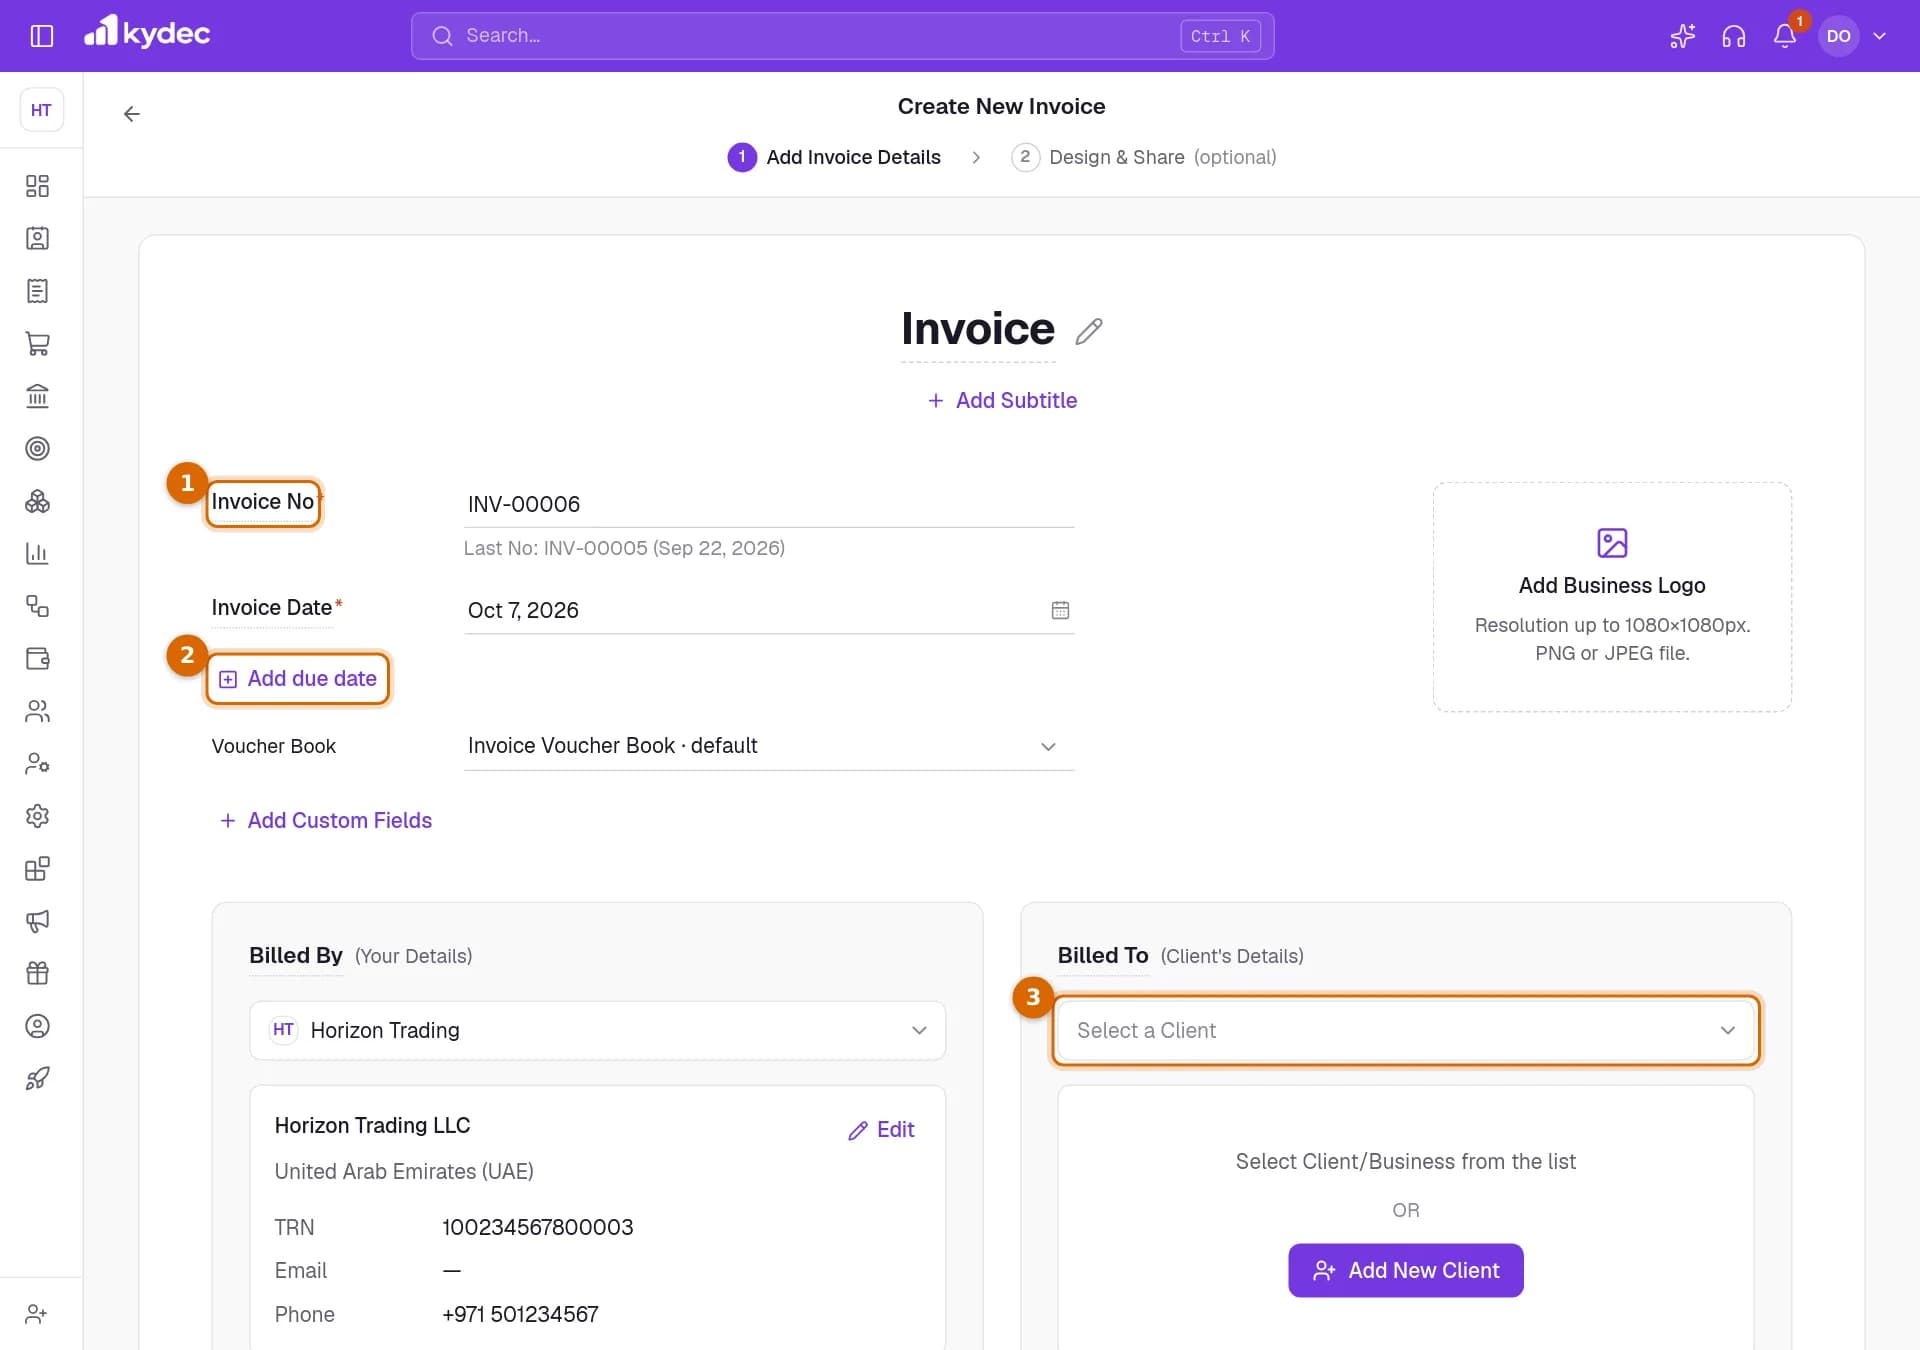Image resolution: width=1920 pixels, height=1350 pixels.
Task: Open the rocket sidebar icon
Action: click(x=37, y=1079)
